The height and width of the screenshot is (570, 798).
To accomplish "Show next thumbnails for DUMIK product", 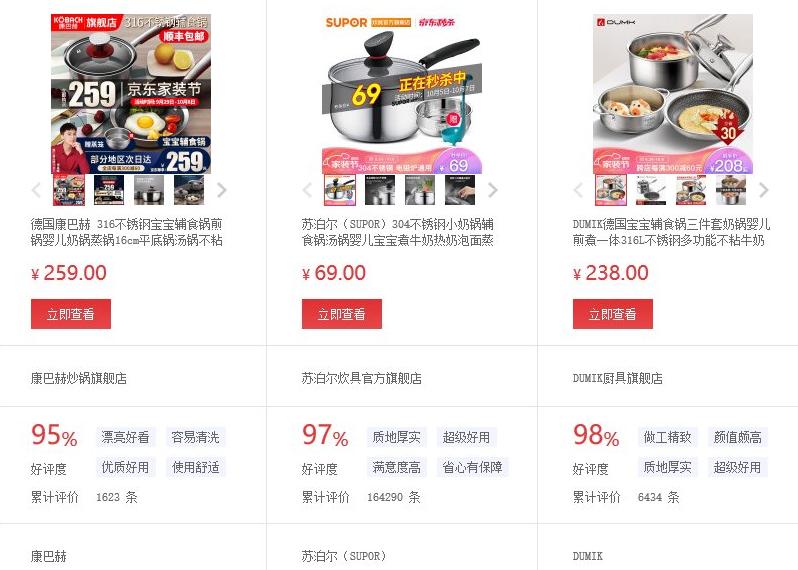I will [763, 190].
